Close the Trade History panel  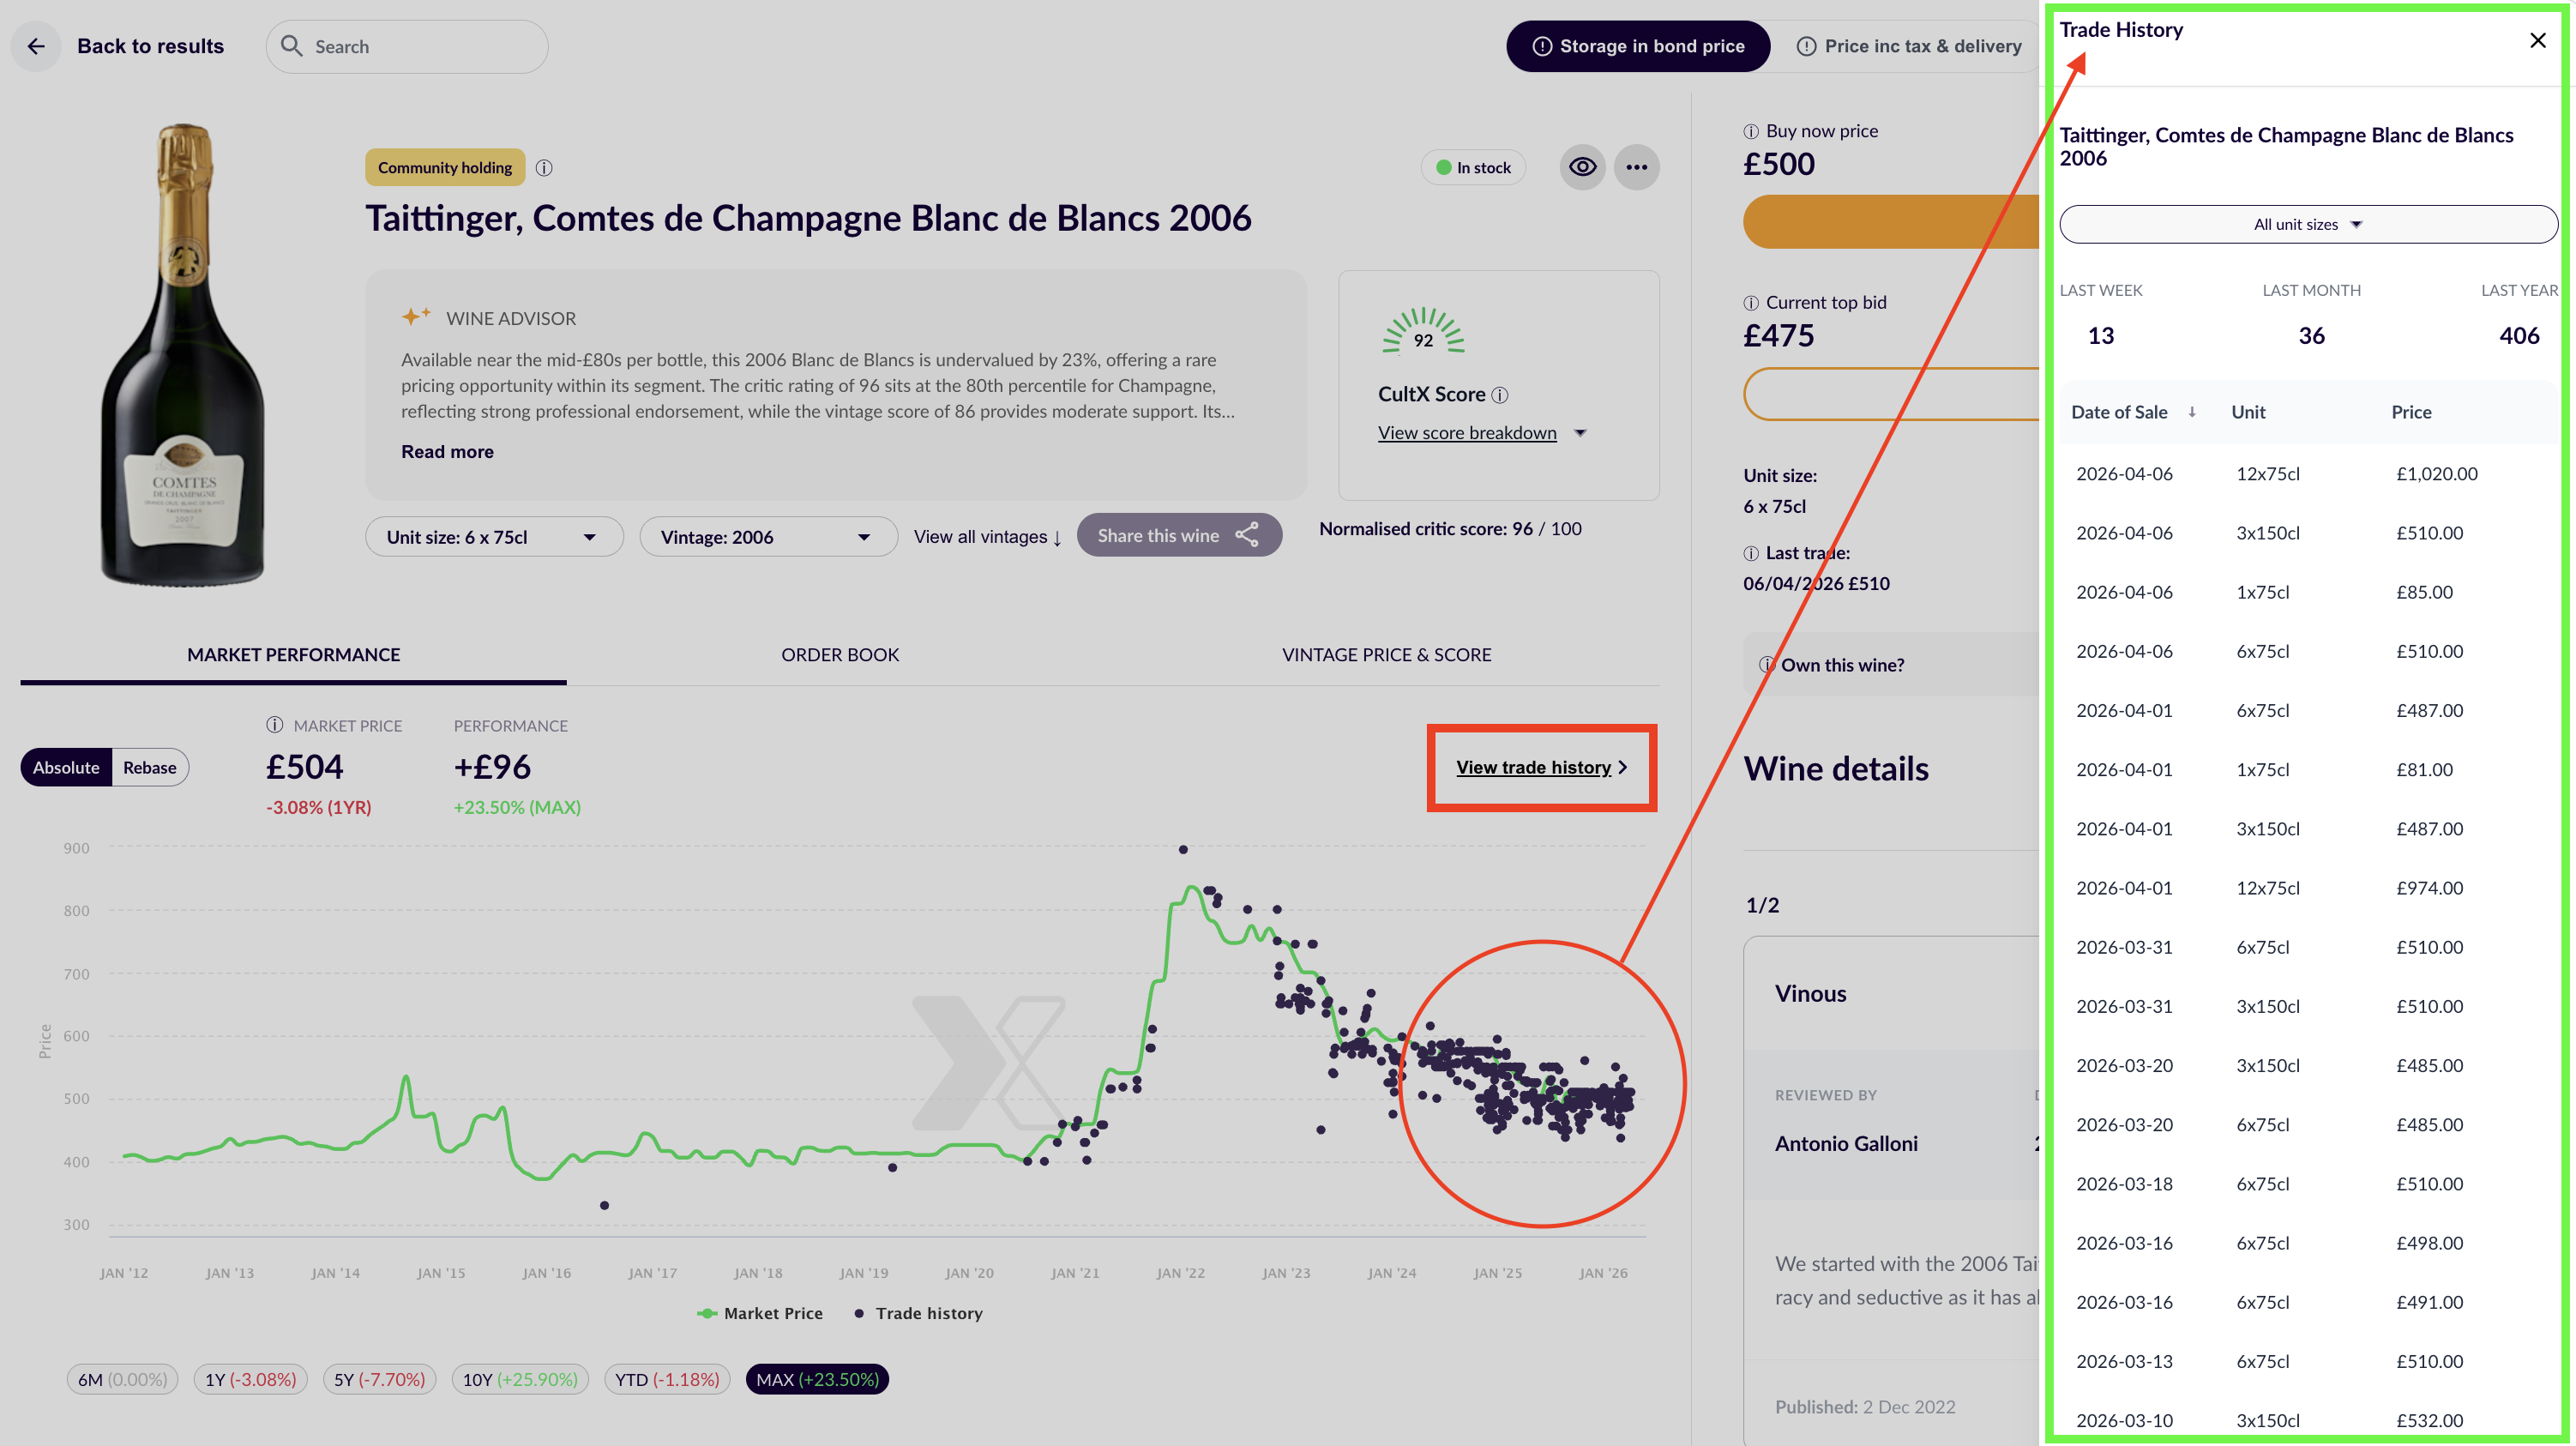pyautogui.click(x=2537, y=40)
